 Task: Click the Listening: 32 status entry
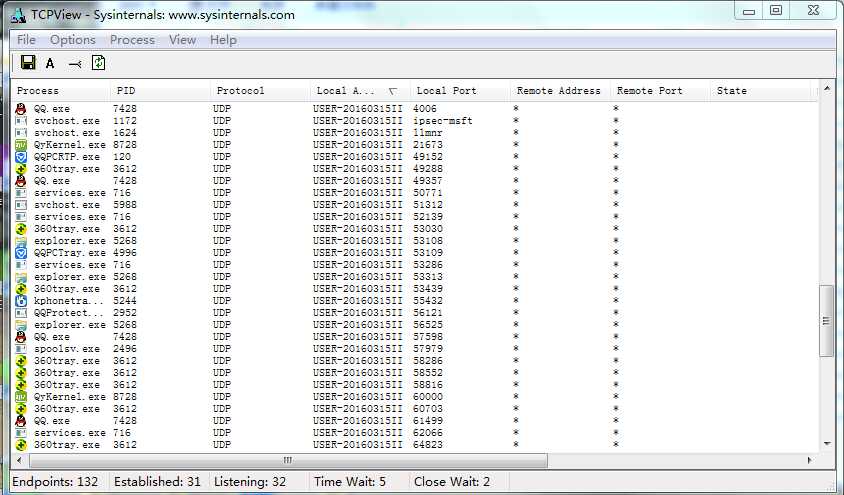[x=250, y=482]
